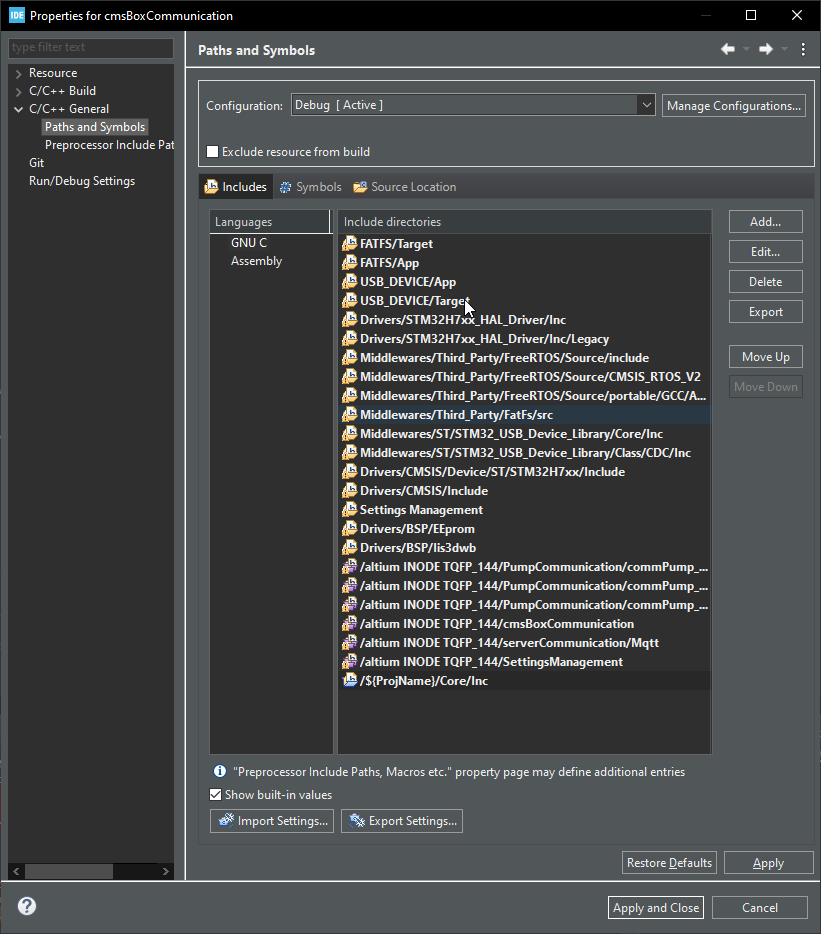Click the Edit... button
The height and width of the screenshot is (934, 821).
click(766, 251)
